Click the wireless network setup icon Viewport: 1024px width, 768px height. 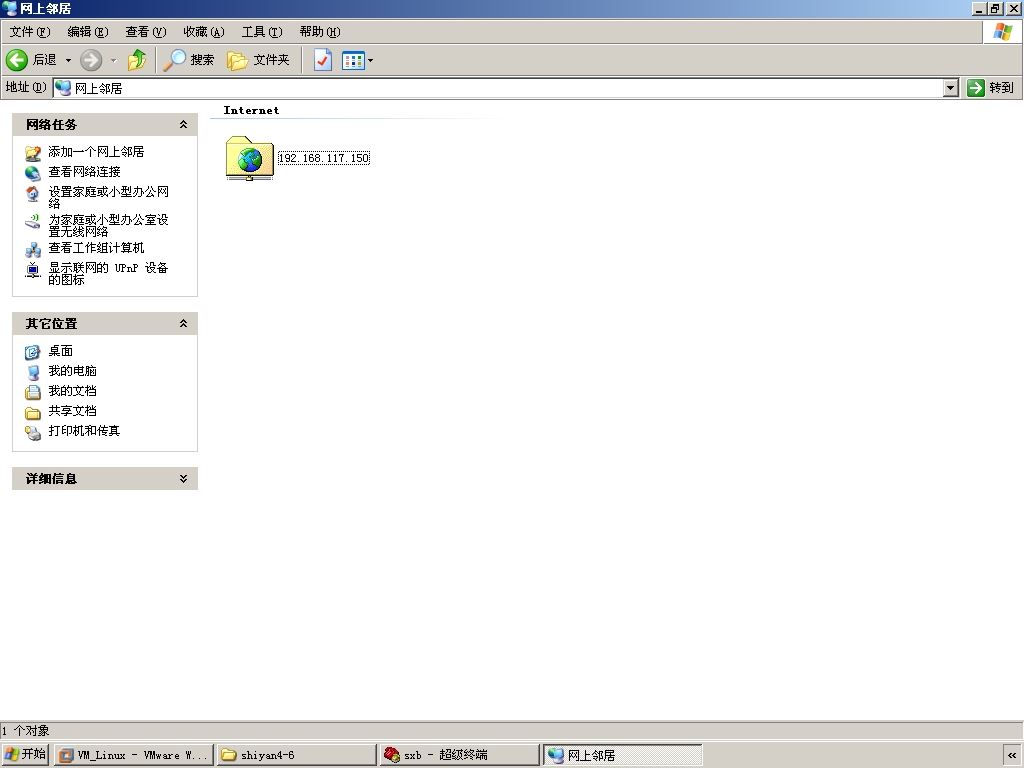(33, 222)
